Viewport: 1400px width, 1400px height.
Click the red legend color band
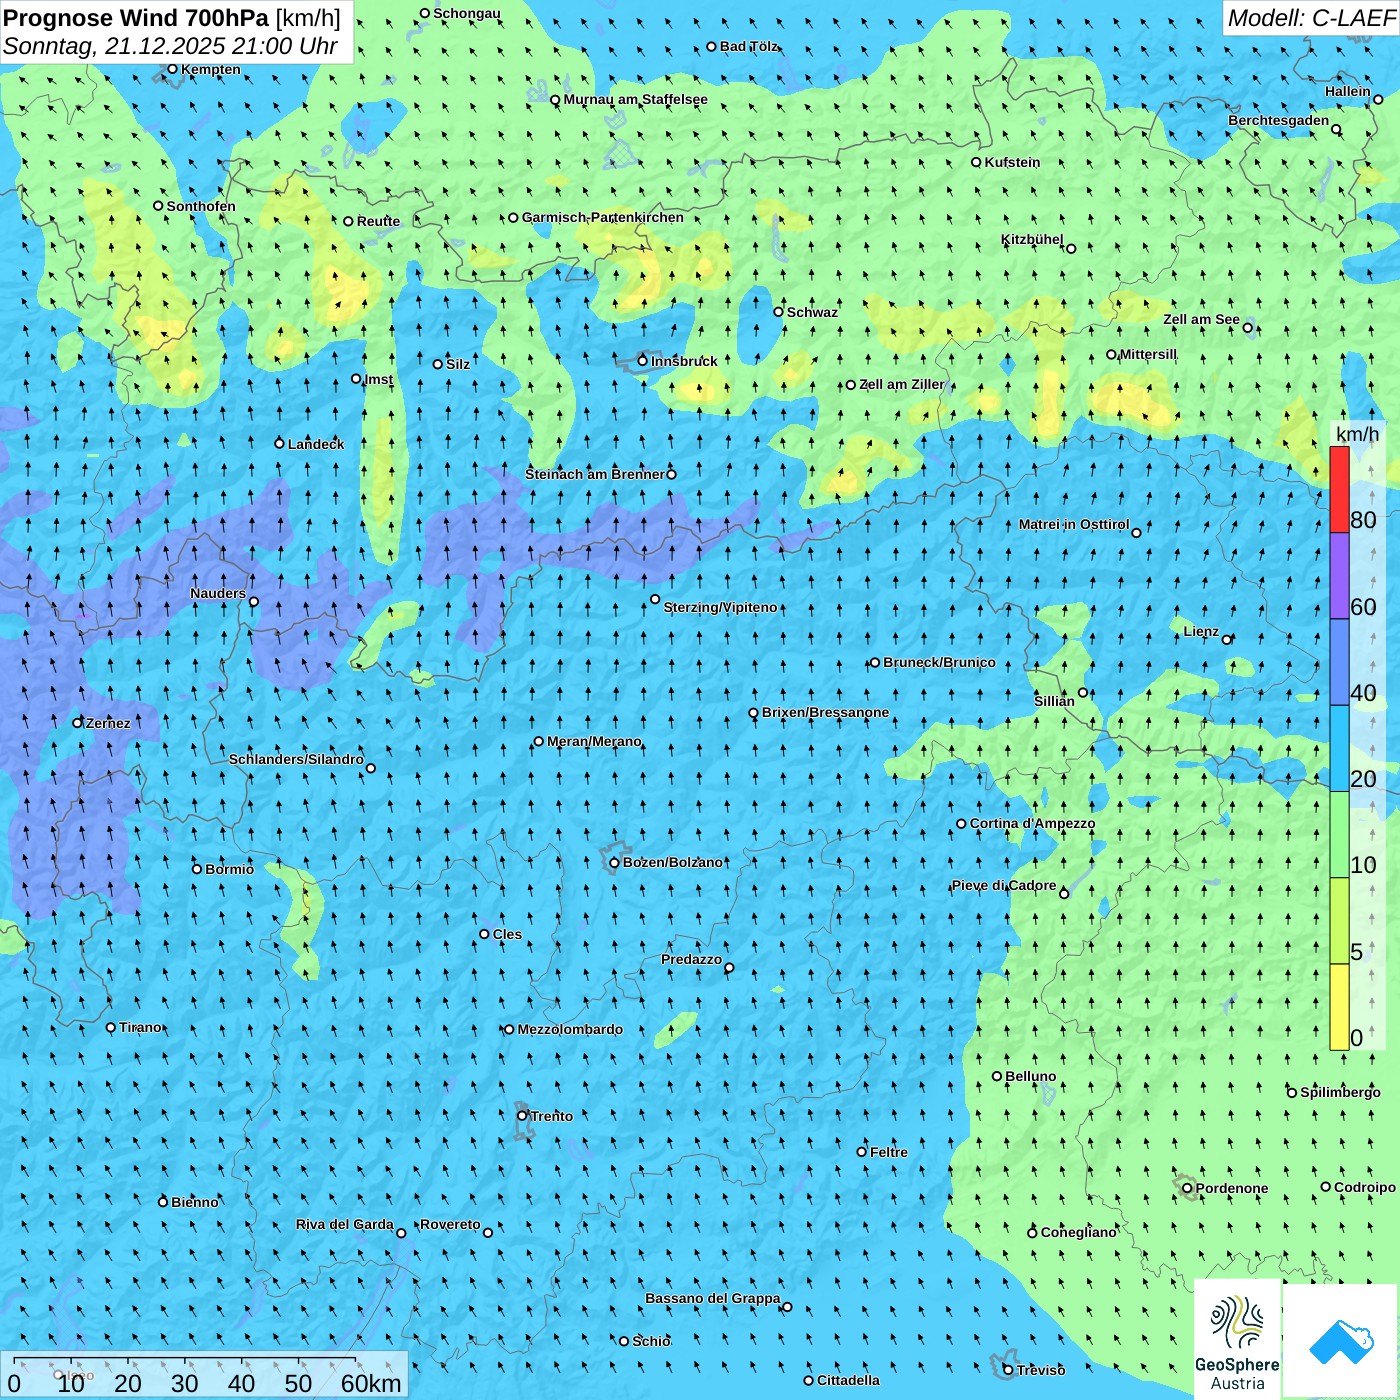[1339, 489]
